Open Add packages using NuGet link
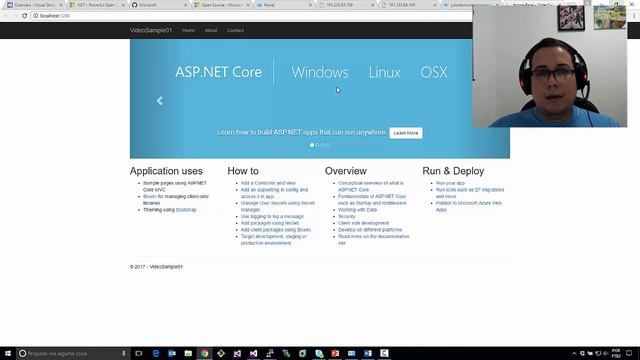Image resolution: width=640 pixels, height=360 pixels. click(x=270, y=223)
